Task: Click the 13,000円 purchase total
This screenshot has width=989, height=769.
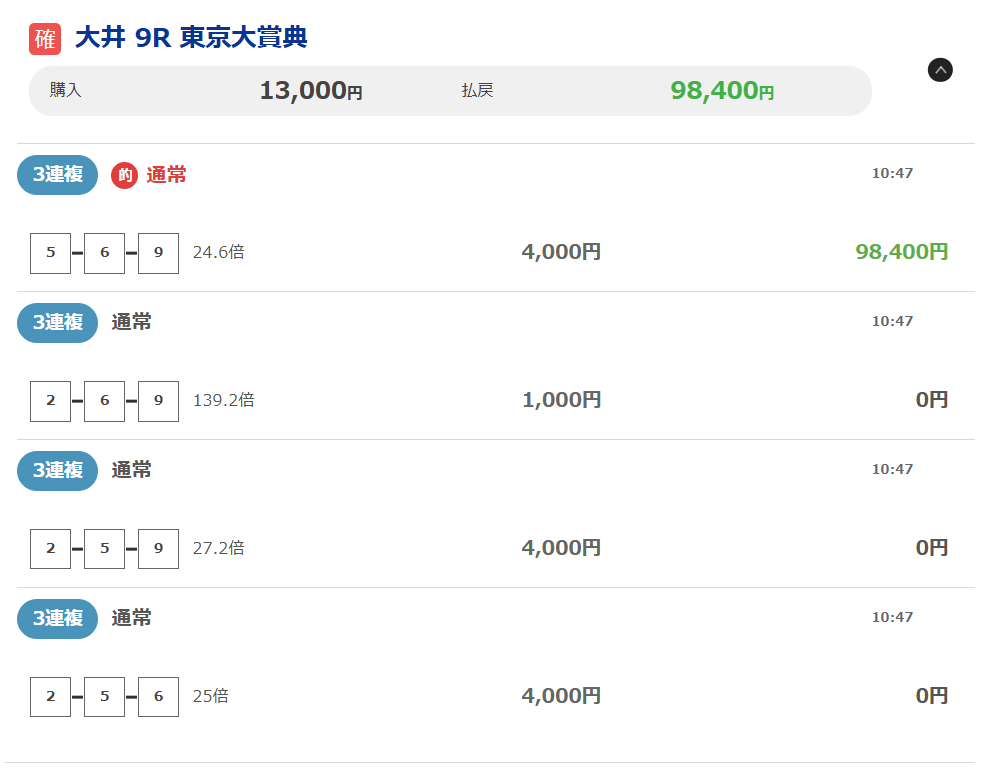Action: (311, 91)
